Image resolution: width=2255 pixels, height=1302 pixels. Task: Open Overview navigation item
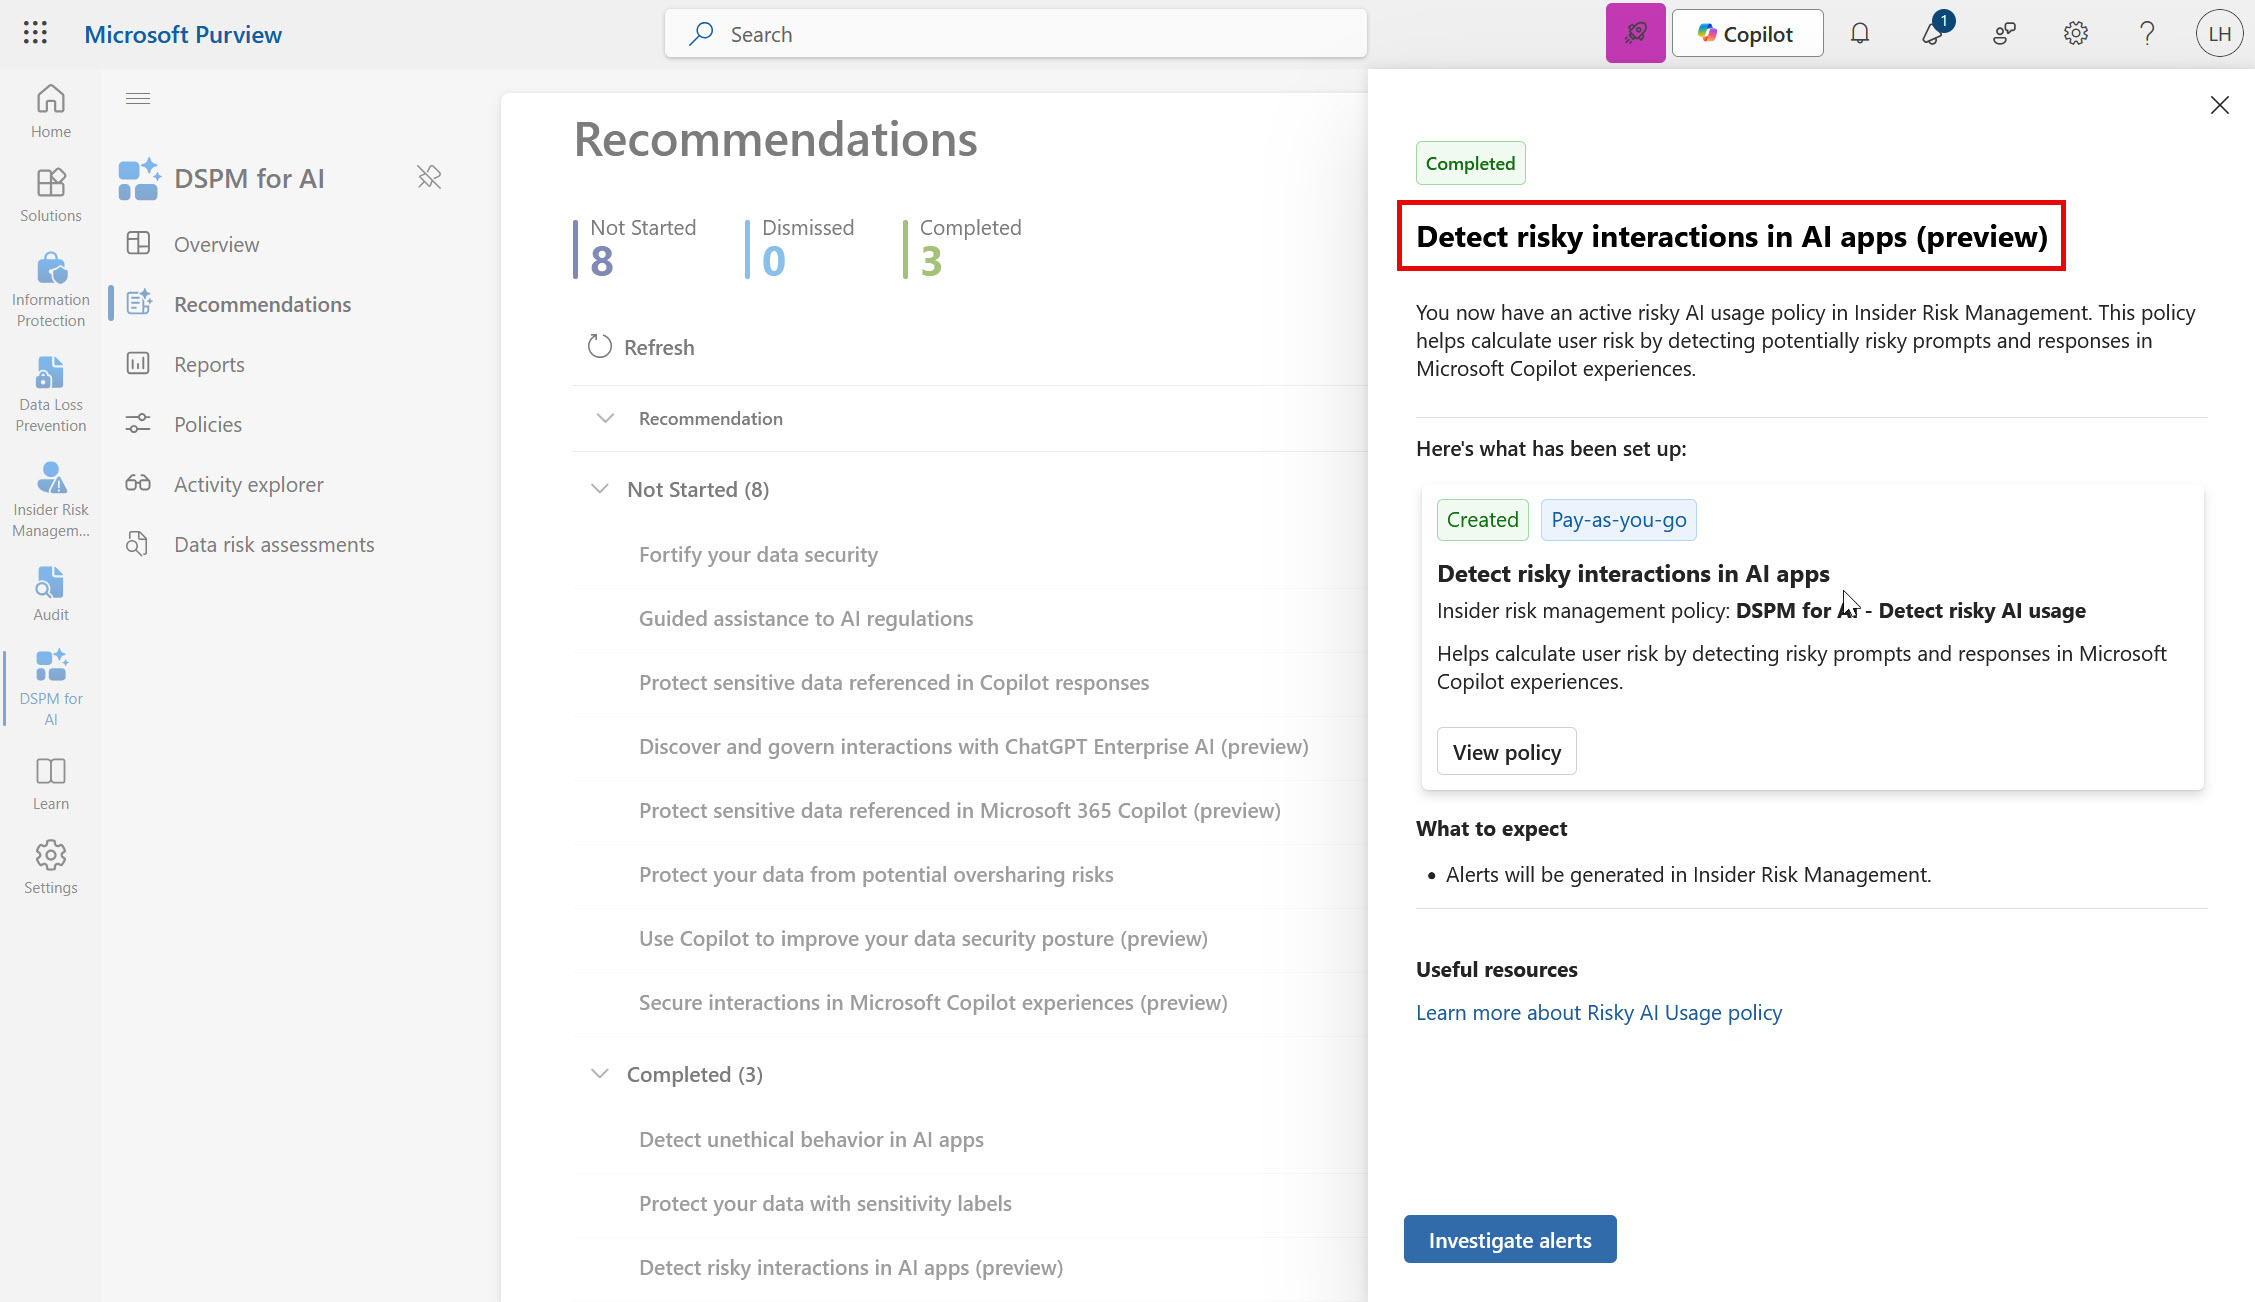click(x=216, y=244)
